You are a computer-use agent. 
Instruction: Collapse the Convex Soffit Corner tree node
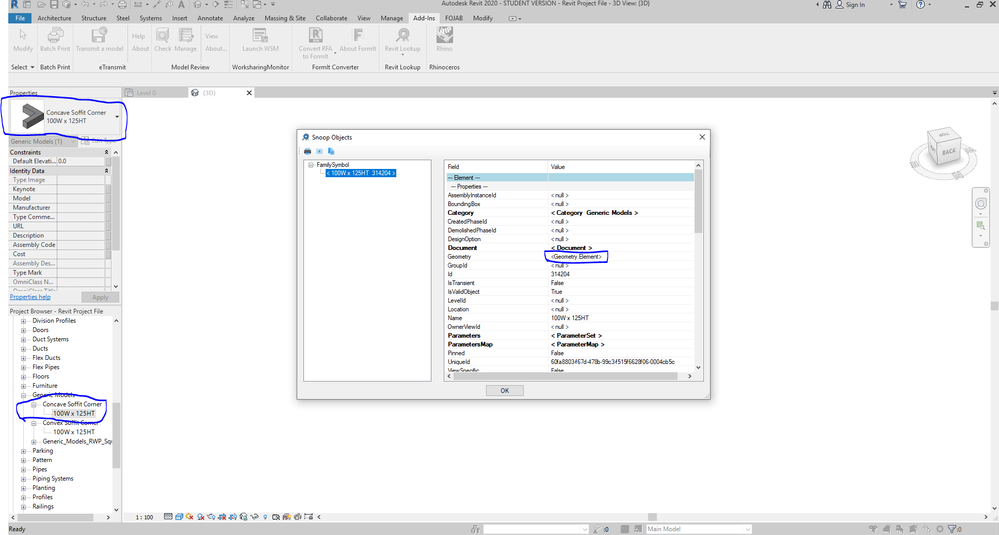(x=34, y=423)
